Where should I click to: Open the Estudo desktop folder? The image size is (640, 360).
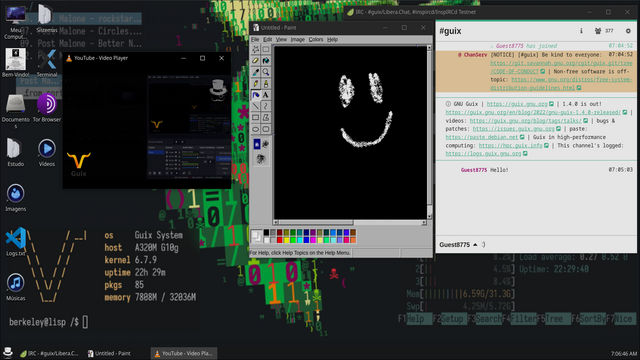16,152
